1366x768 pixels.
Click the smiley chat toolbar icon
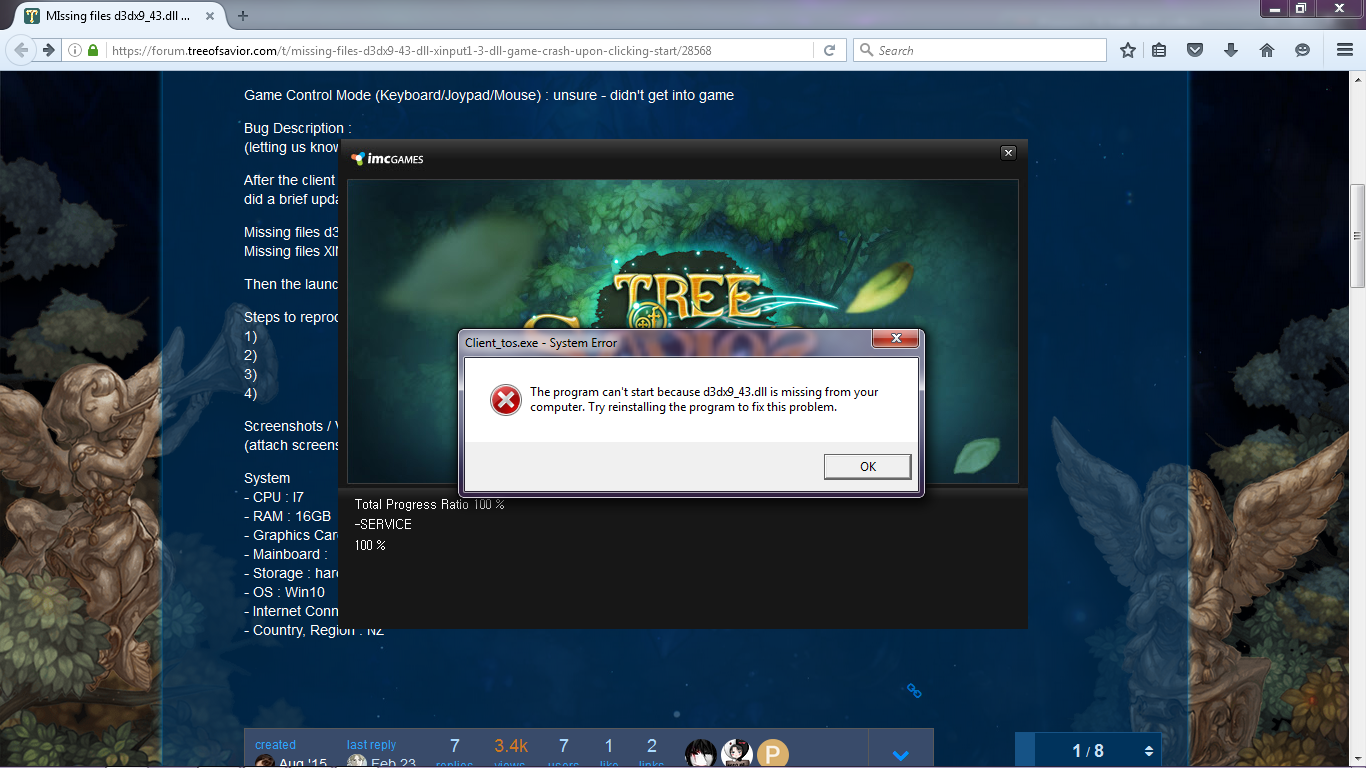click(1302, 50)
